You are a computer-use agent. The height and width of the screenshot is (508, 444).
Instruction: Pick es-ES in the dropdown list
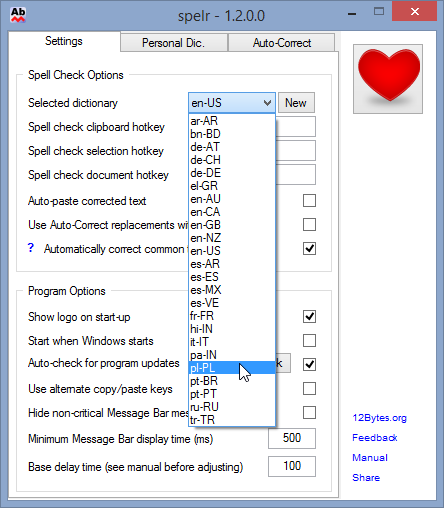[232, 277]
